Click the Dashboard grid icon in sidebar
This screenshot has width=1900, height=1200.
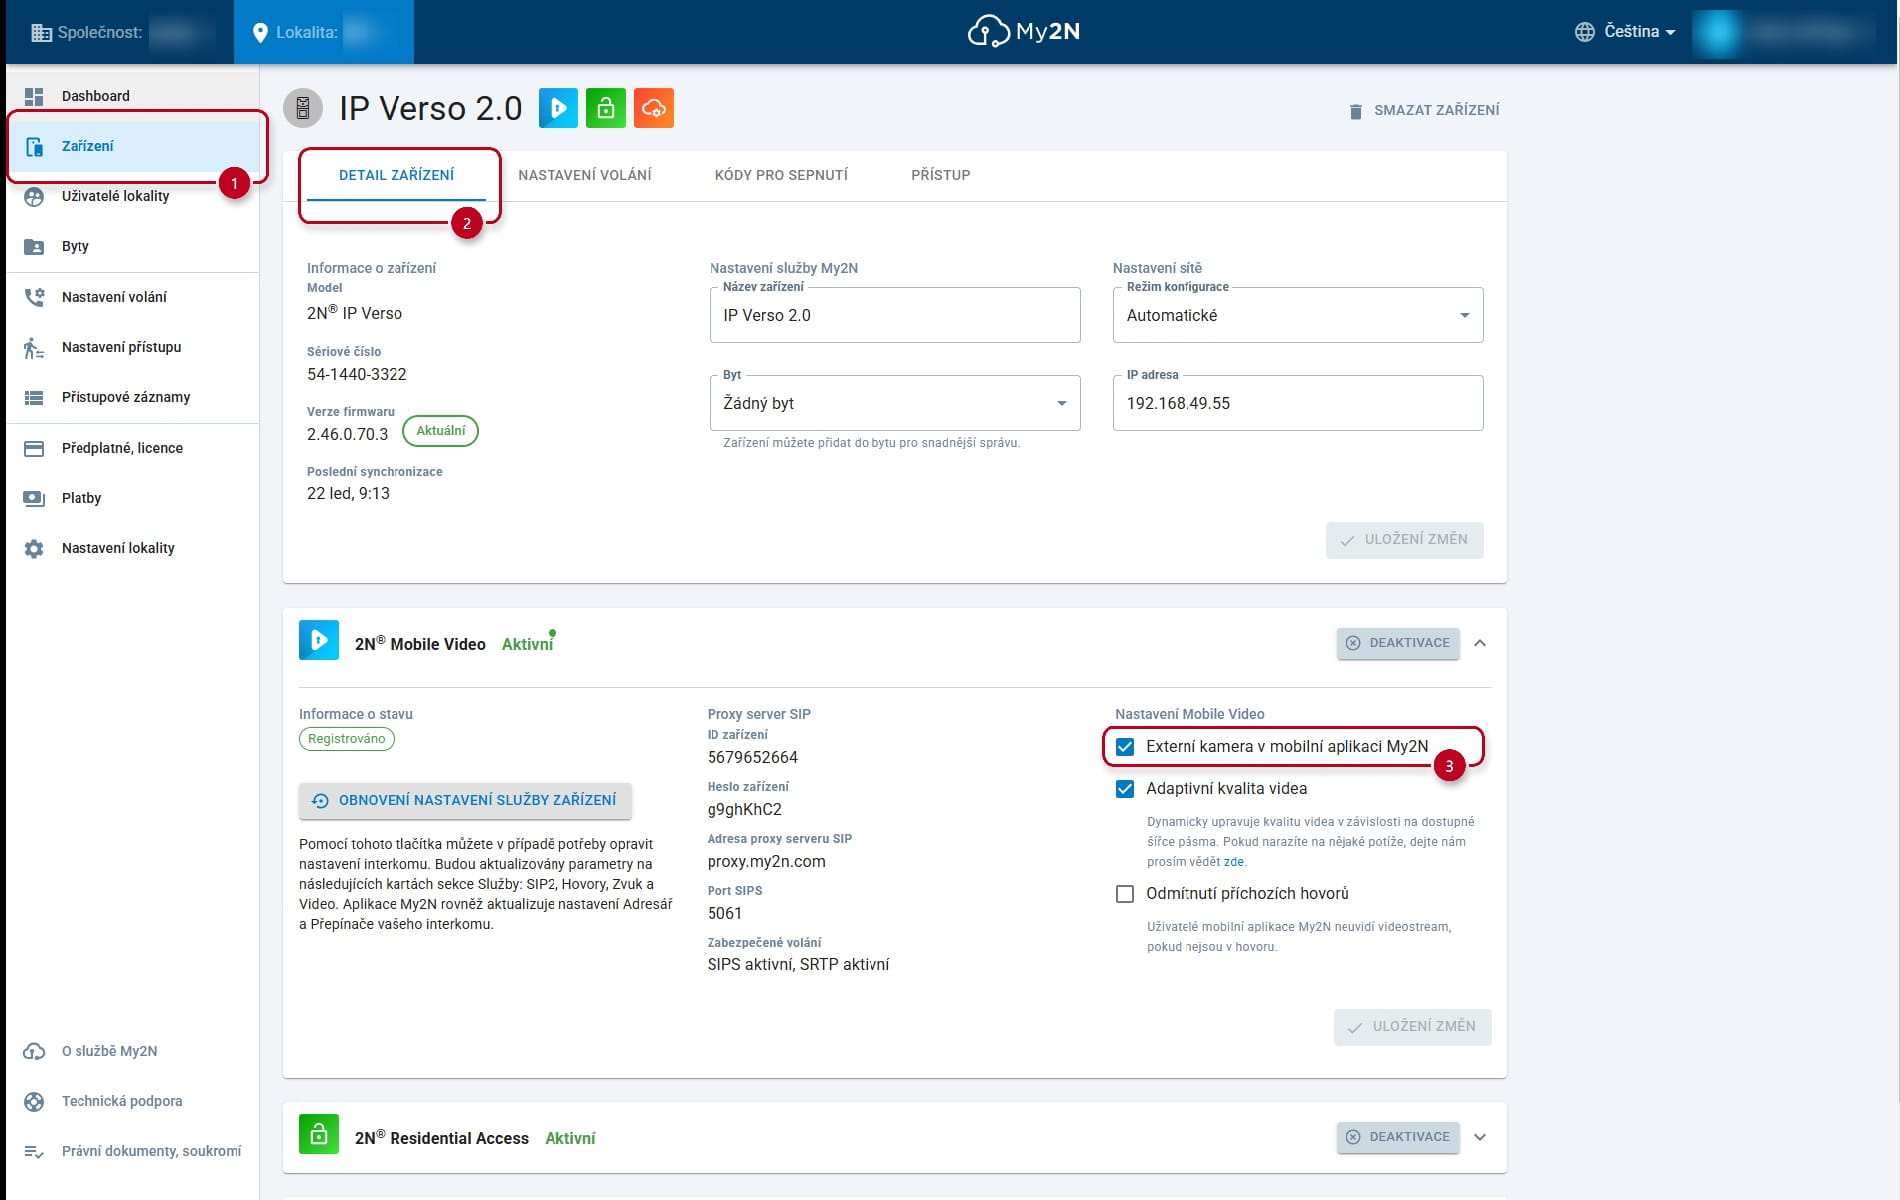pos(34,96)
